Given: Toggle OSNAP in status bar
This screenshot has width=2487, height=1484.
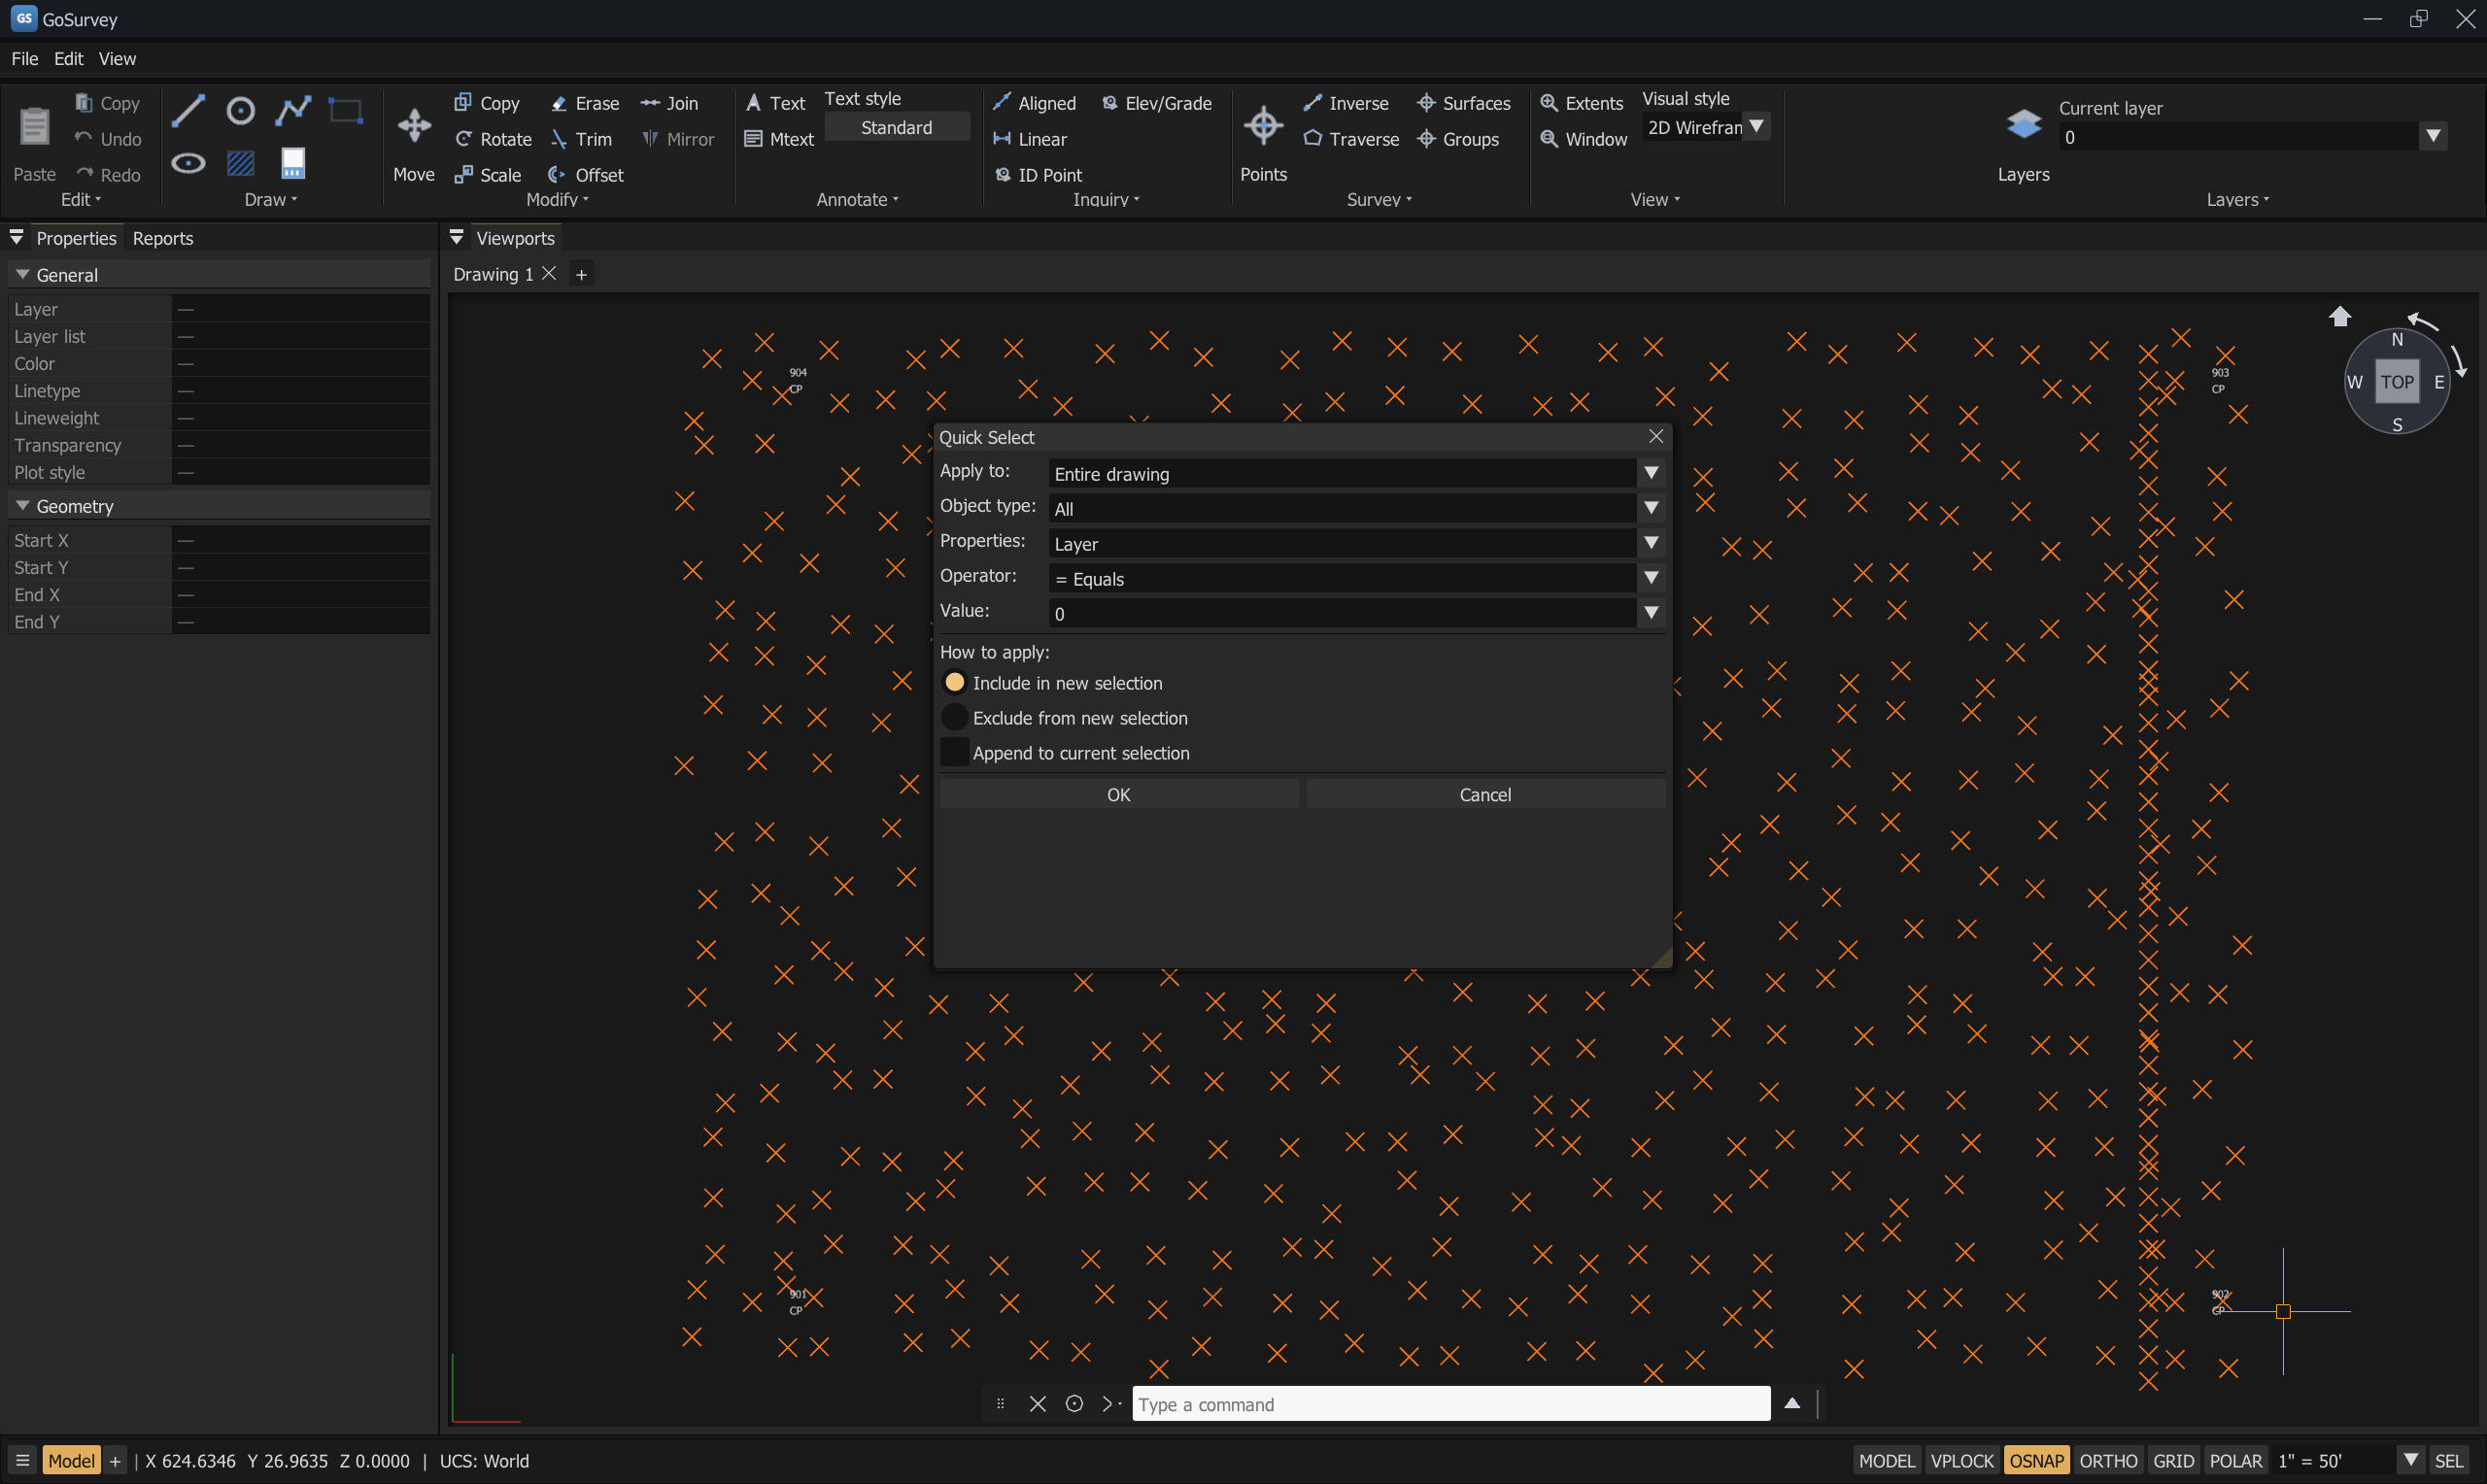Looking at the screenshot, I should tap(2036, 1460).
